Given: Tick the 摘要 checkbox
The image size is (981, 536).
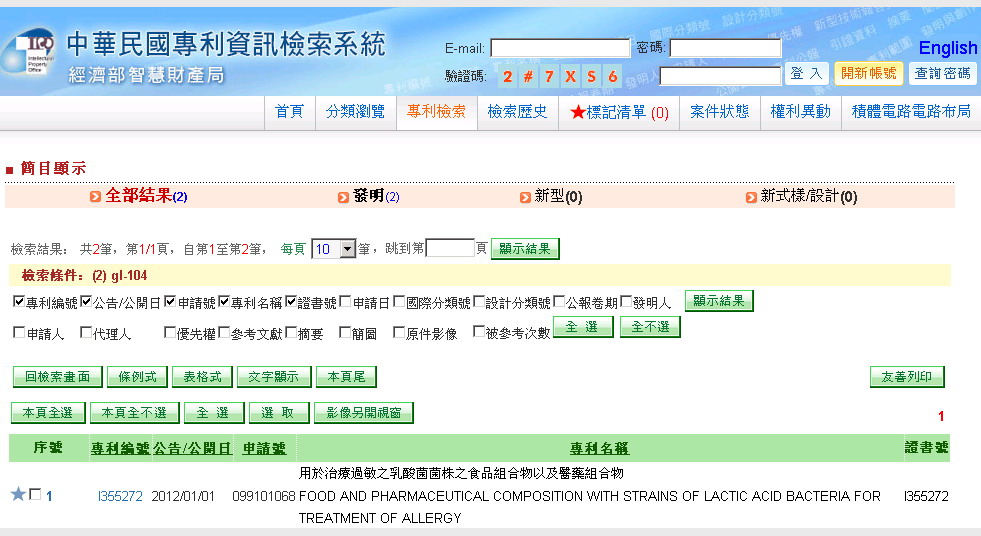Looking at the screenshot, I should pos(291,333).
